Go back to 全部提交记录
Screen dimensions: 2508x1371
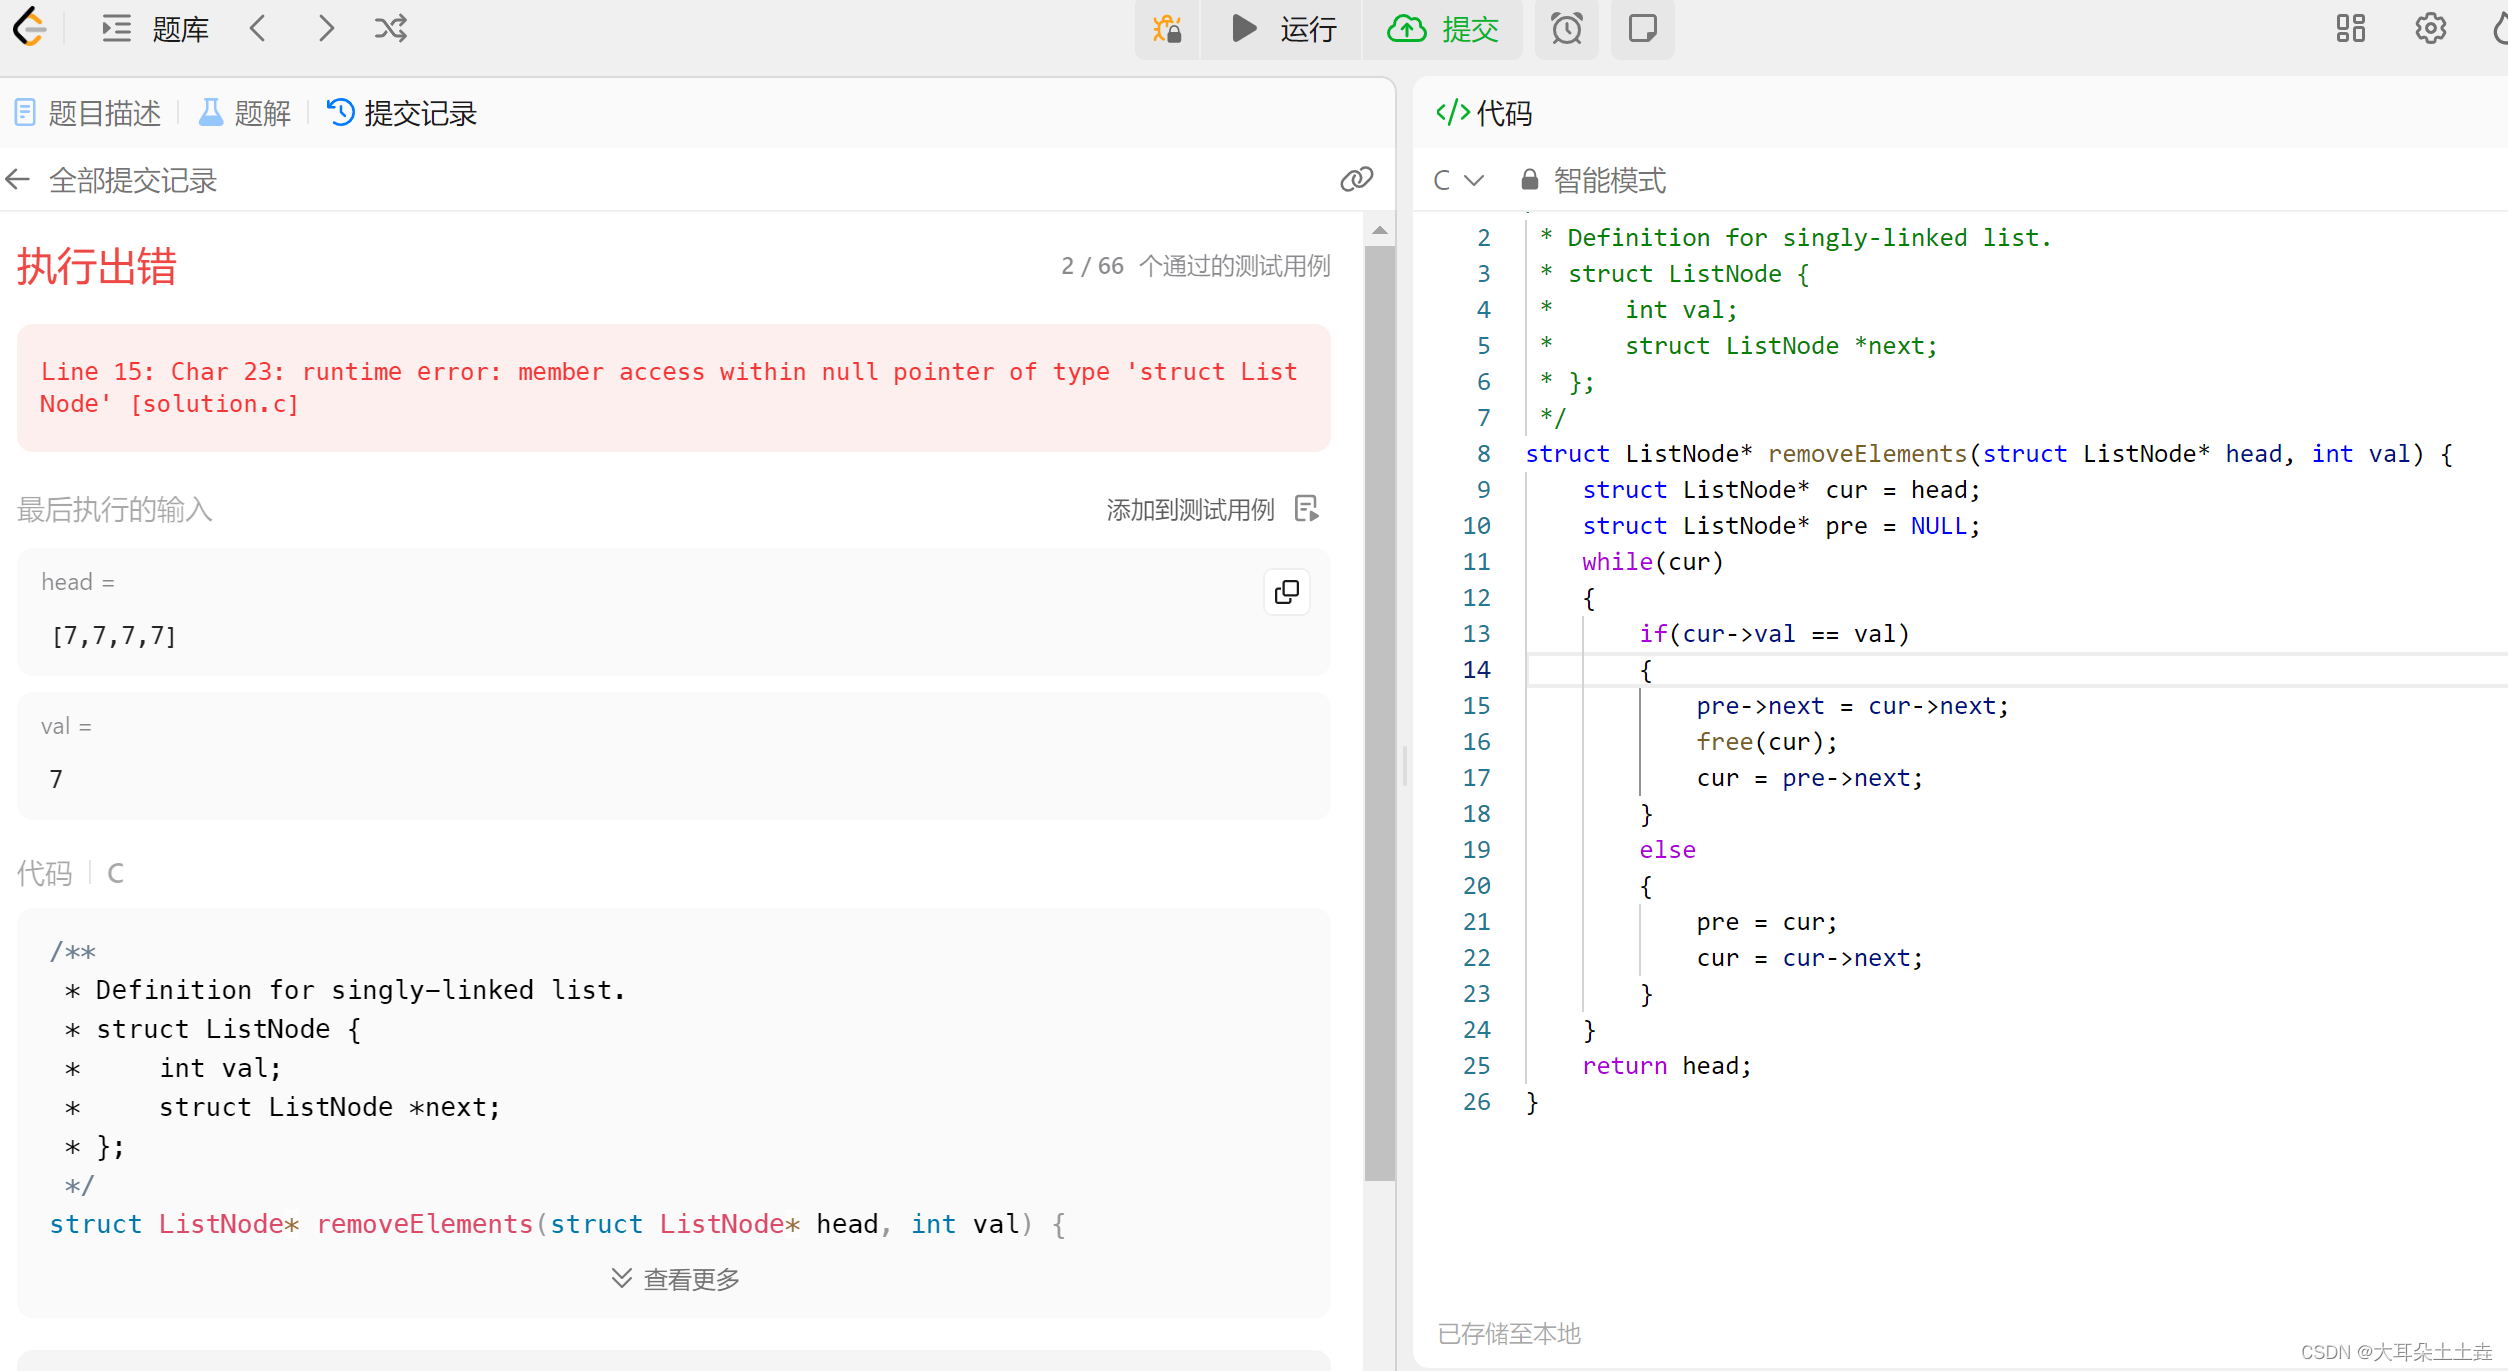111,180
